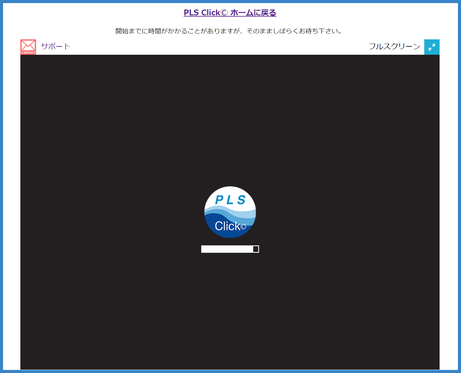Click the red Contact envelope icon

pos(28,47)
